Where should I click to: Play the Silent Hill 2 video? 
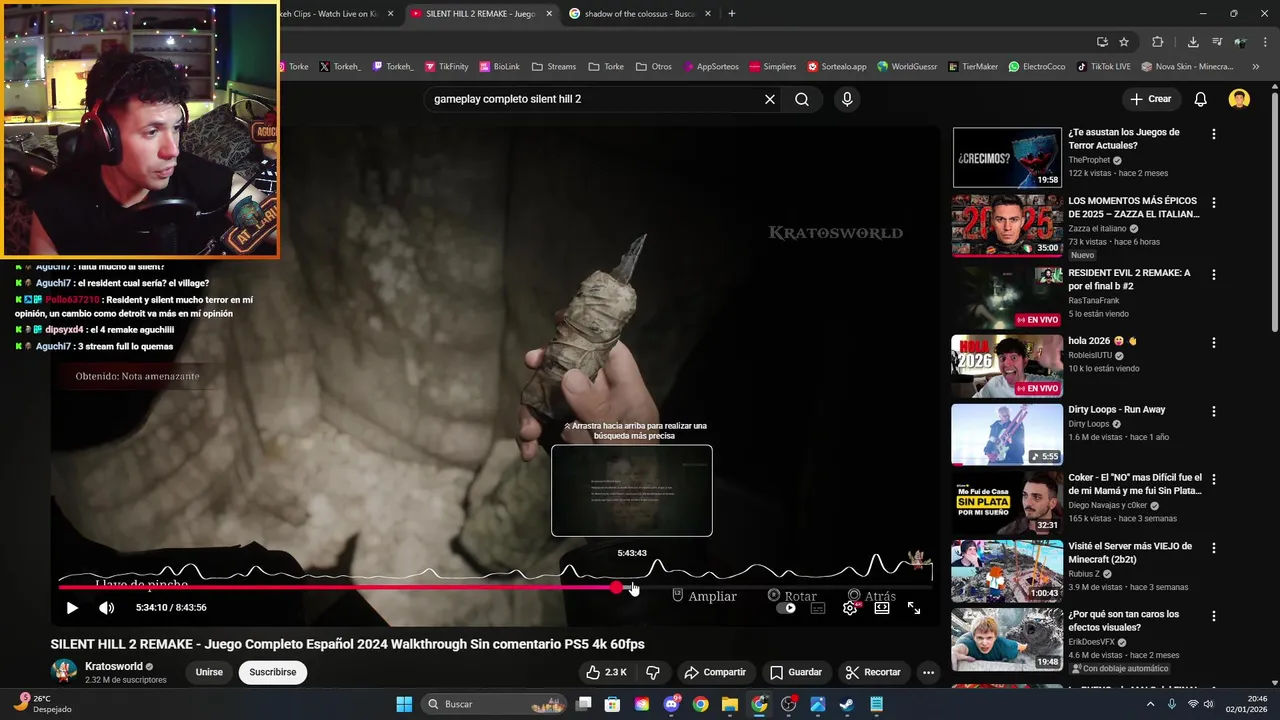(72, 608)
